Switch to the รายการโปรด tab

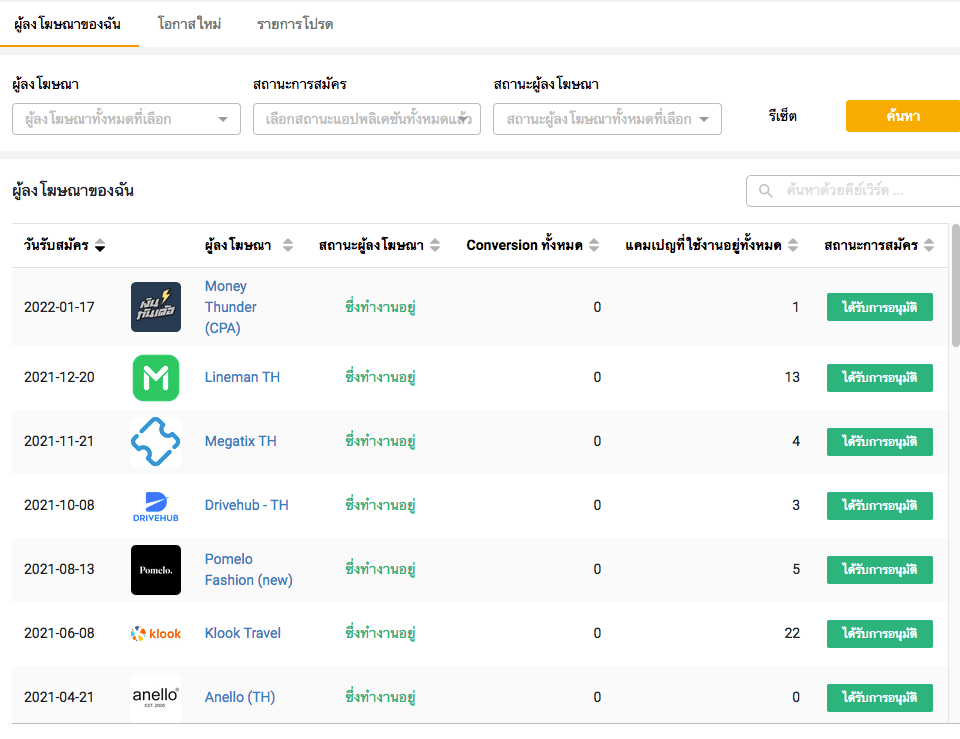(295, 24)
